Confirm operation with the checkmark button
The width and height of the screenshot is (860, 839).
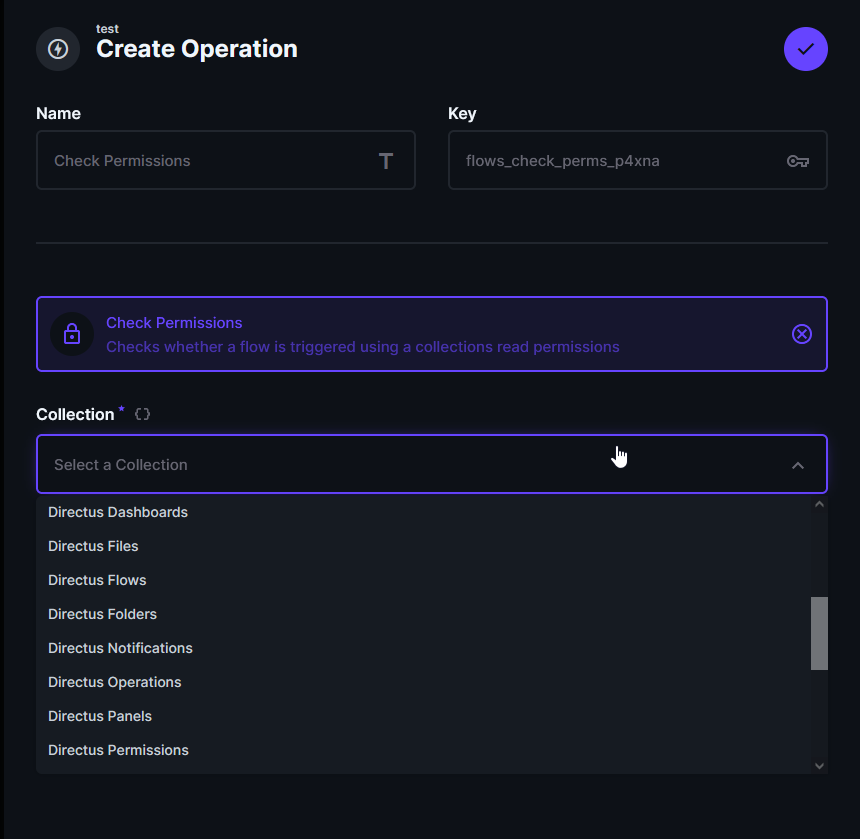[805, 49]
